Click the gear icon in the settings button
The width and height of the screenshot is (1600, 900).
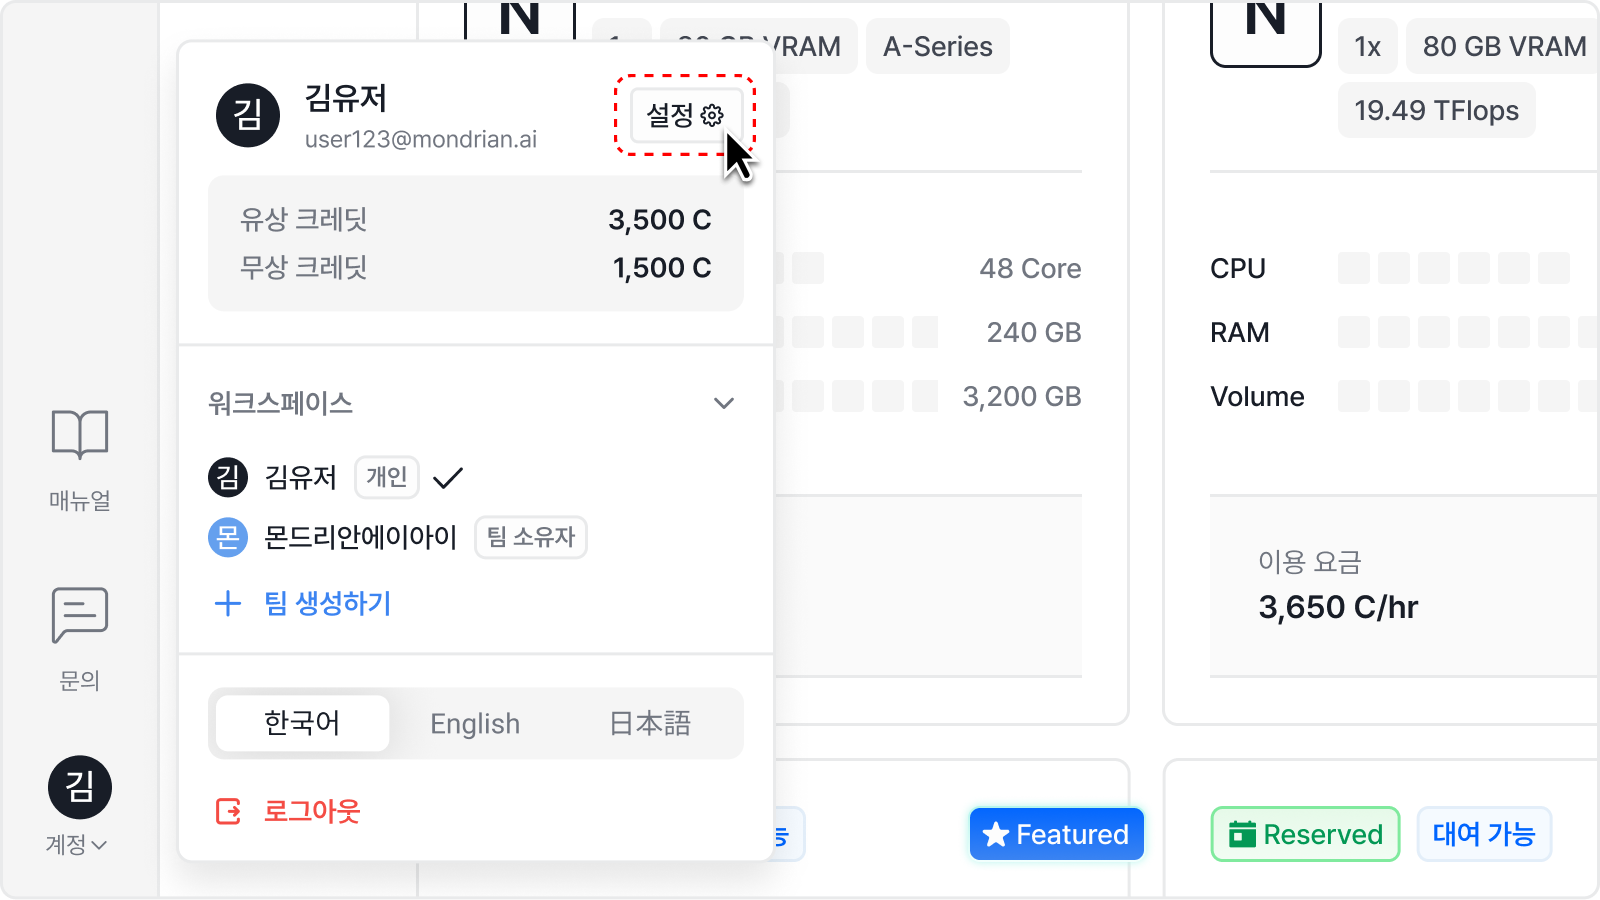point(712,116)
